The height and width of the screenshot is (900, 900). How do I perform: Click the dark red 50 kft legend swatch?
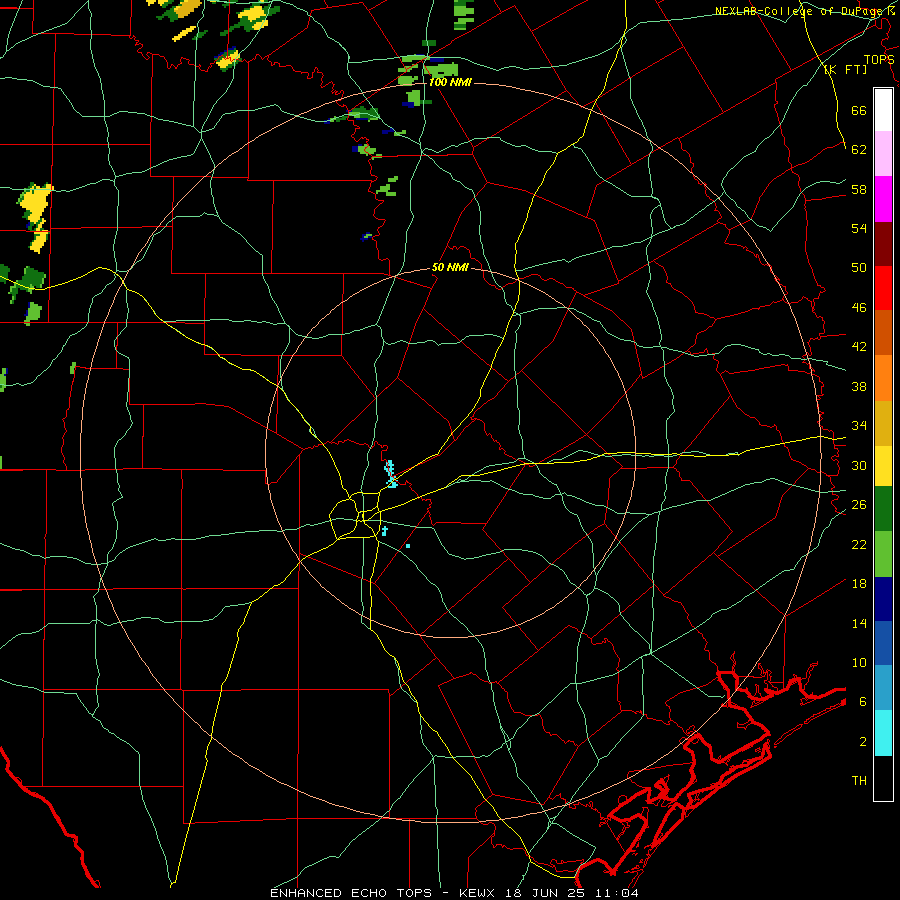click(x=883, y=244)
